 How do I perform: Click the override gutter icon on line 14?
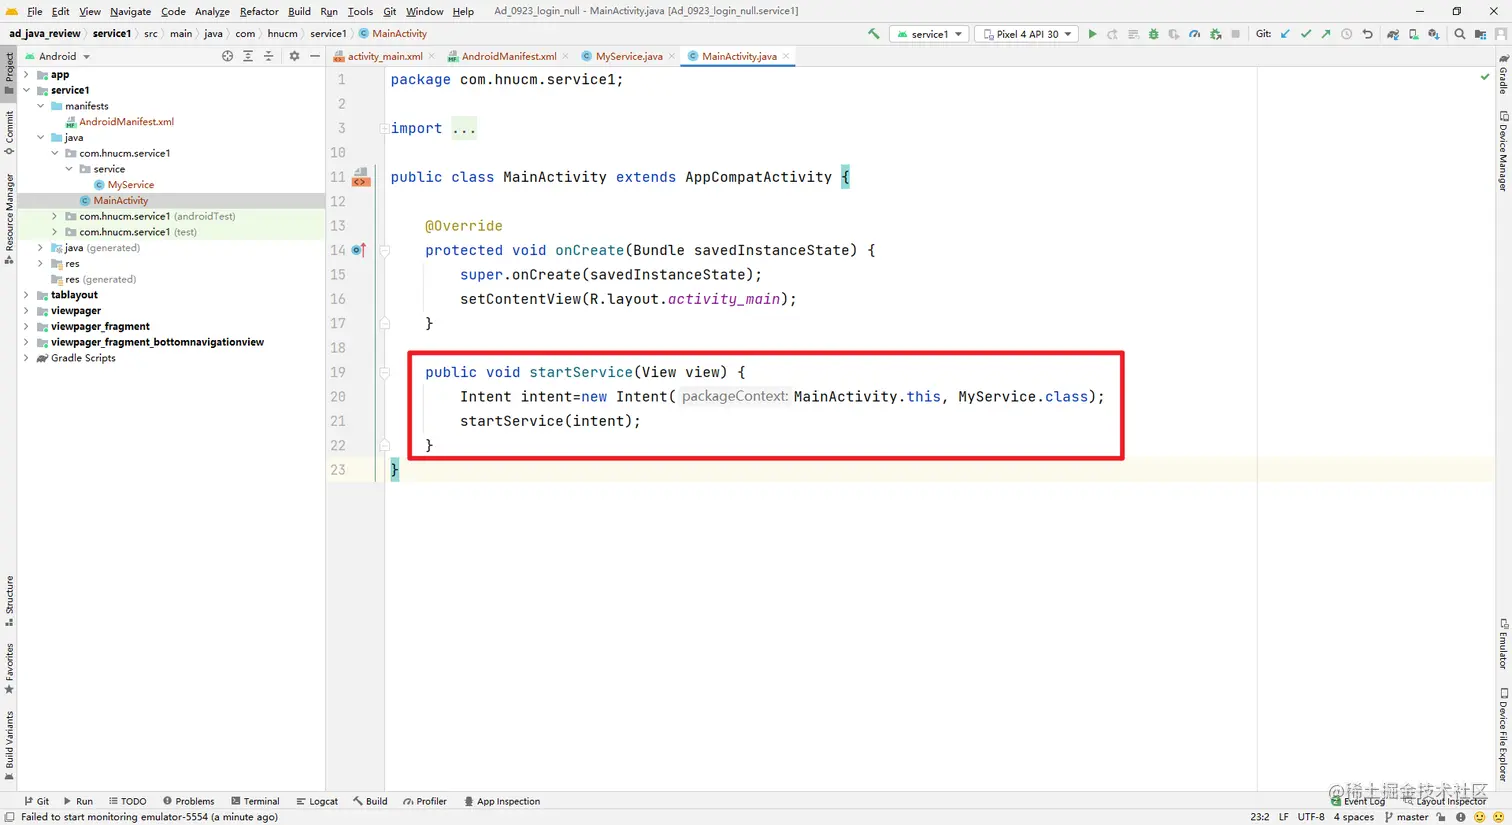(x=359, y=250)
